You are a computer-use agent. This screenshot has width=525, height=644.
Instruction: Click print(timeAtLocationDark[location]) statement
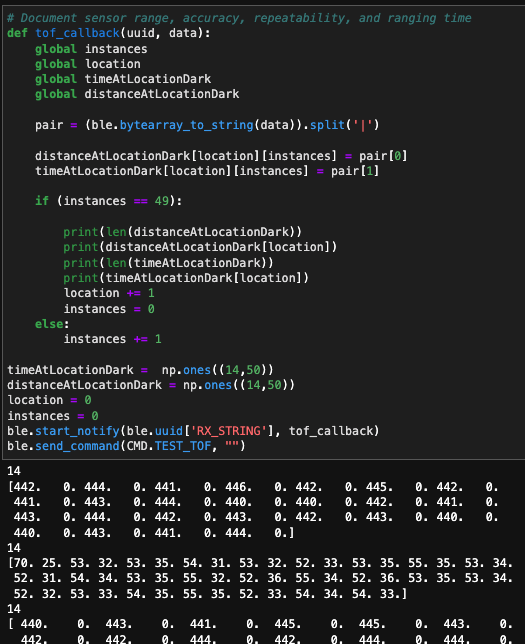[x=186, y=278]
